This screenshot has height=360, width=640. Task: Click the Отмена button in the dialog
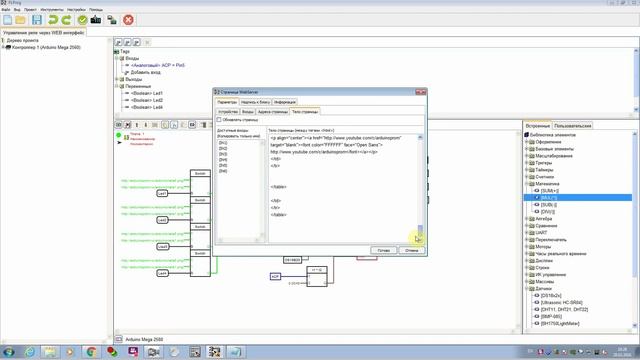tap(411, 250)
